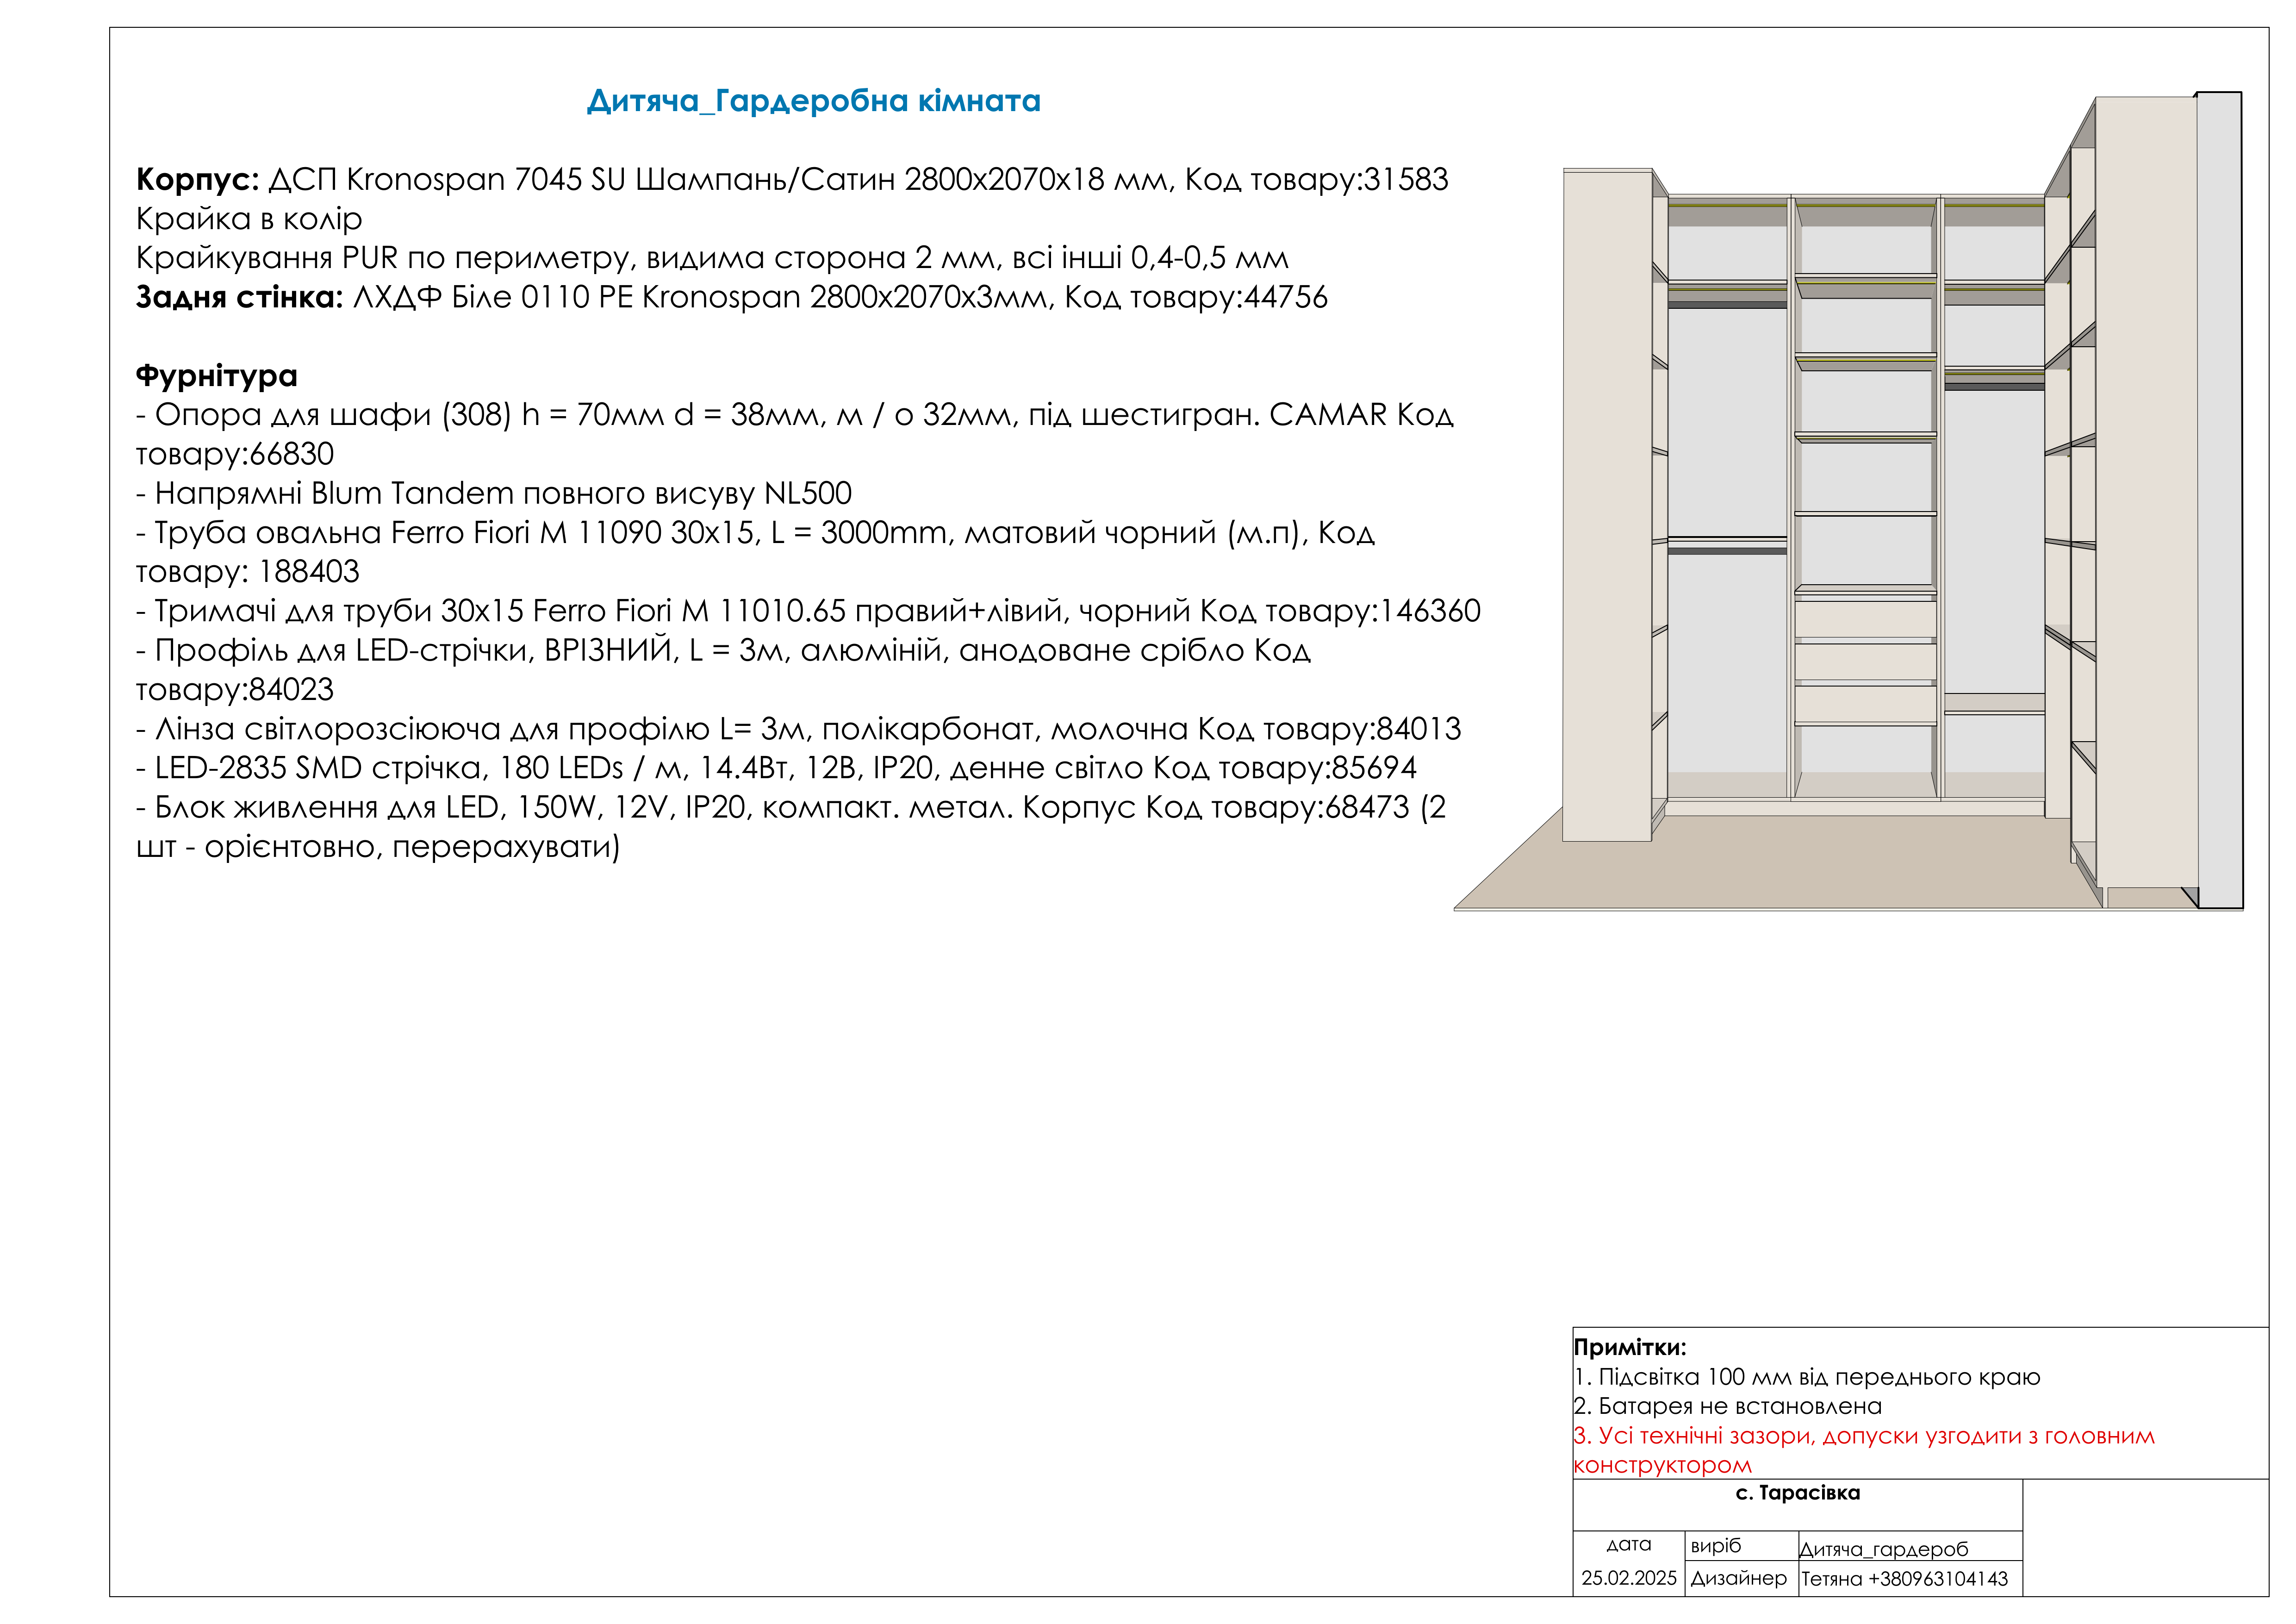
Task: Click the title 'Дитяча_Гардеробна кімната'
Action: click(x=813, y=101)
